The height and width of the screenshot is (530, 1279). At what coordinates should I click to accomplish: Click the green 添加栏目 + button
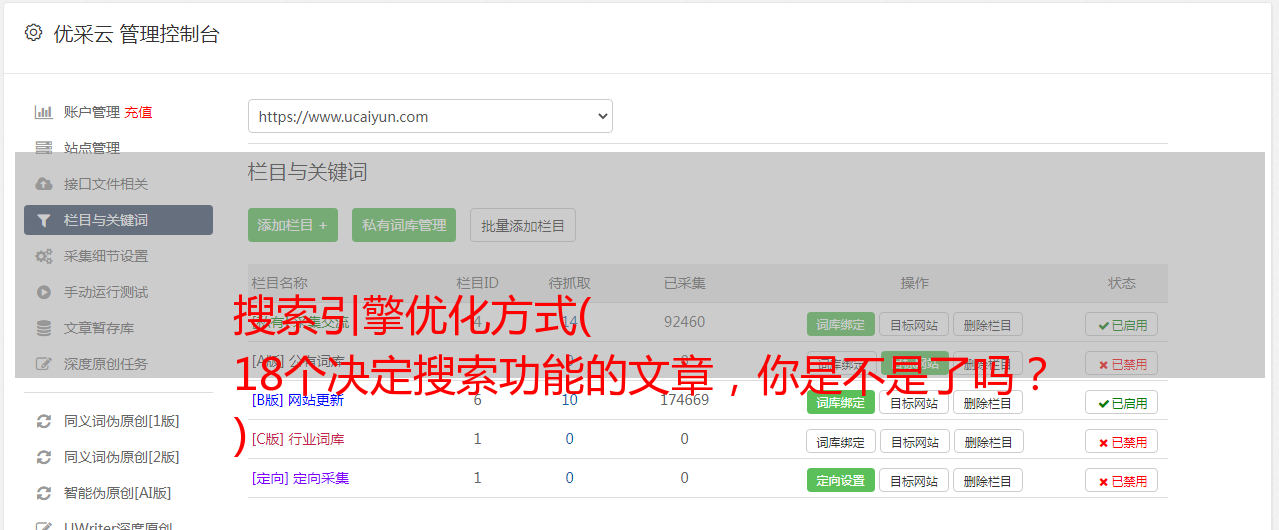pyautogui.click(x=293, y=225)
